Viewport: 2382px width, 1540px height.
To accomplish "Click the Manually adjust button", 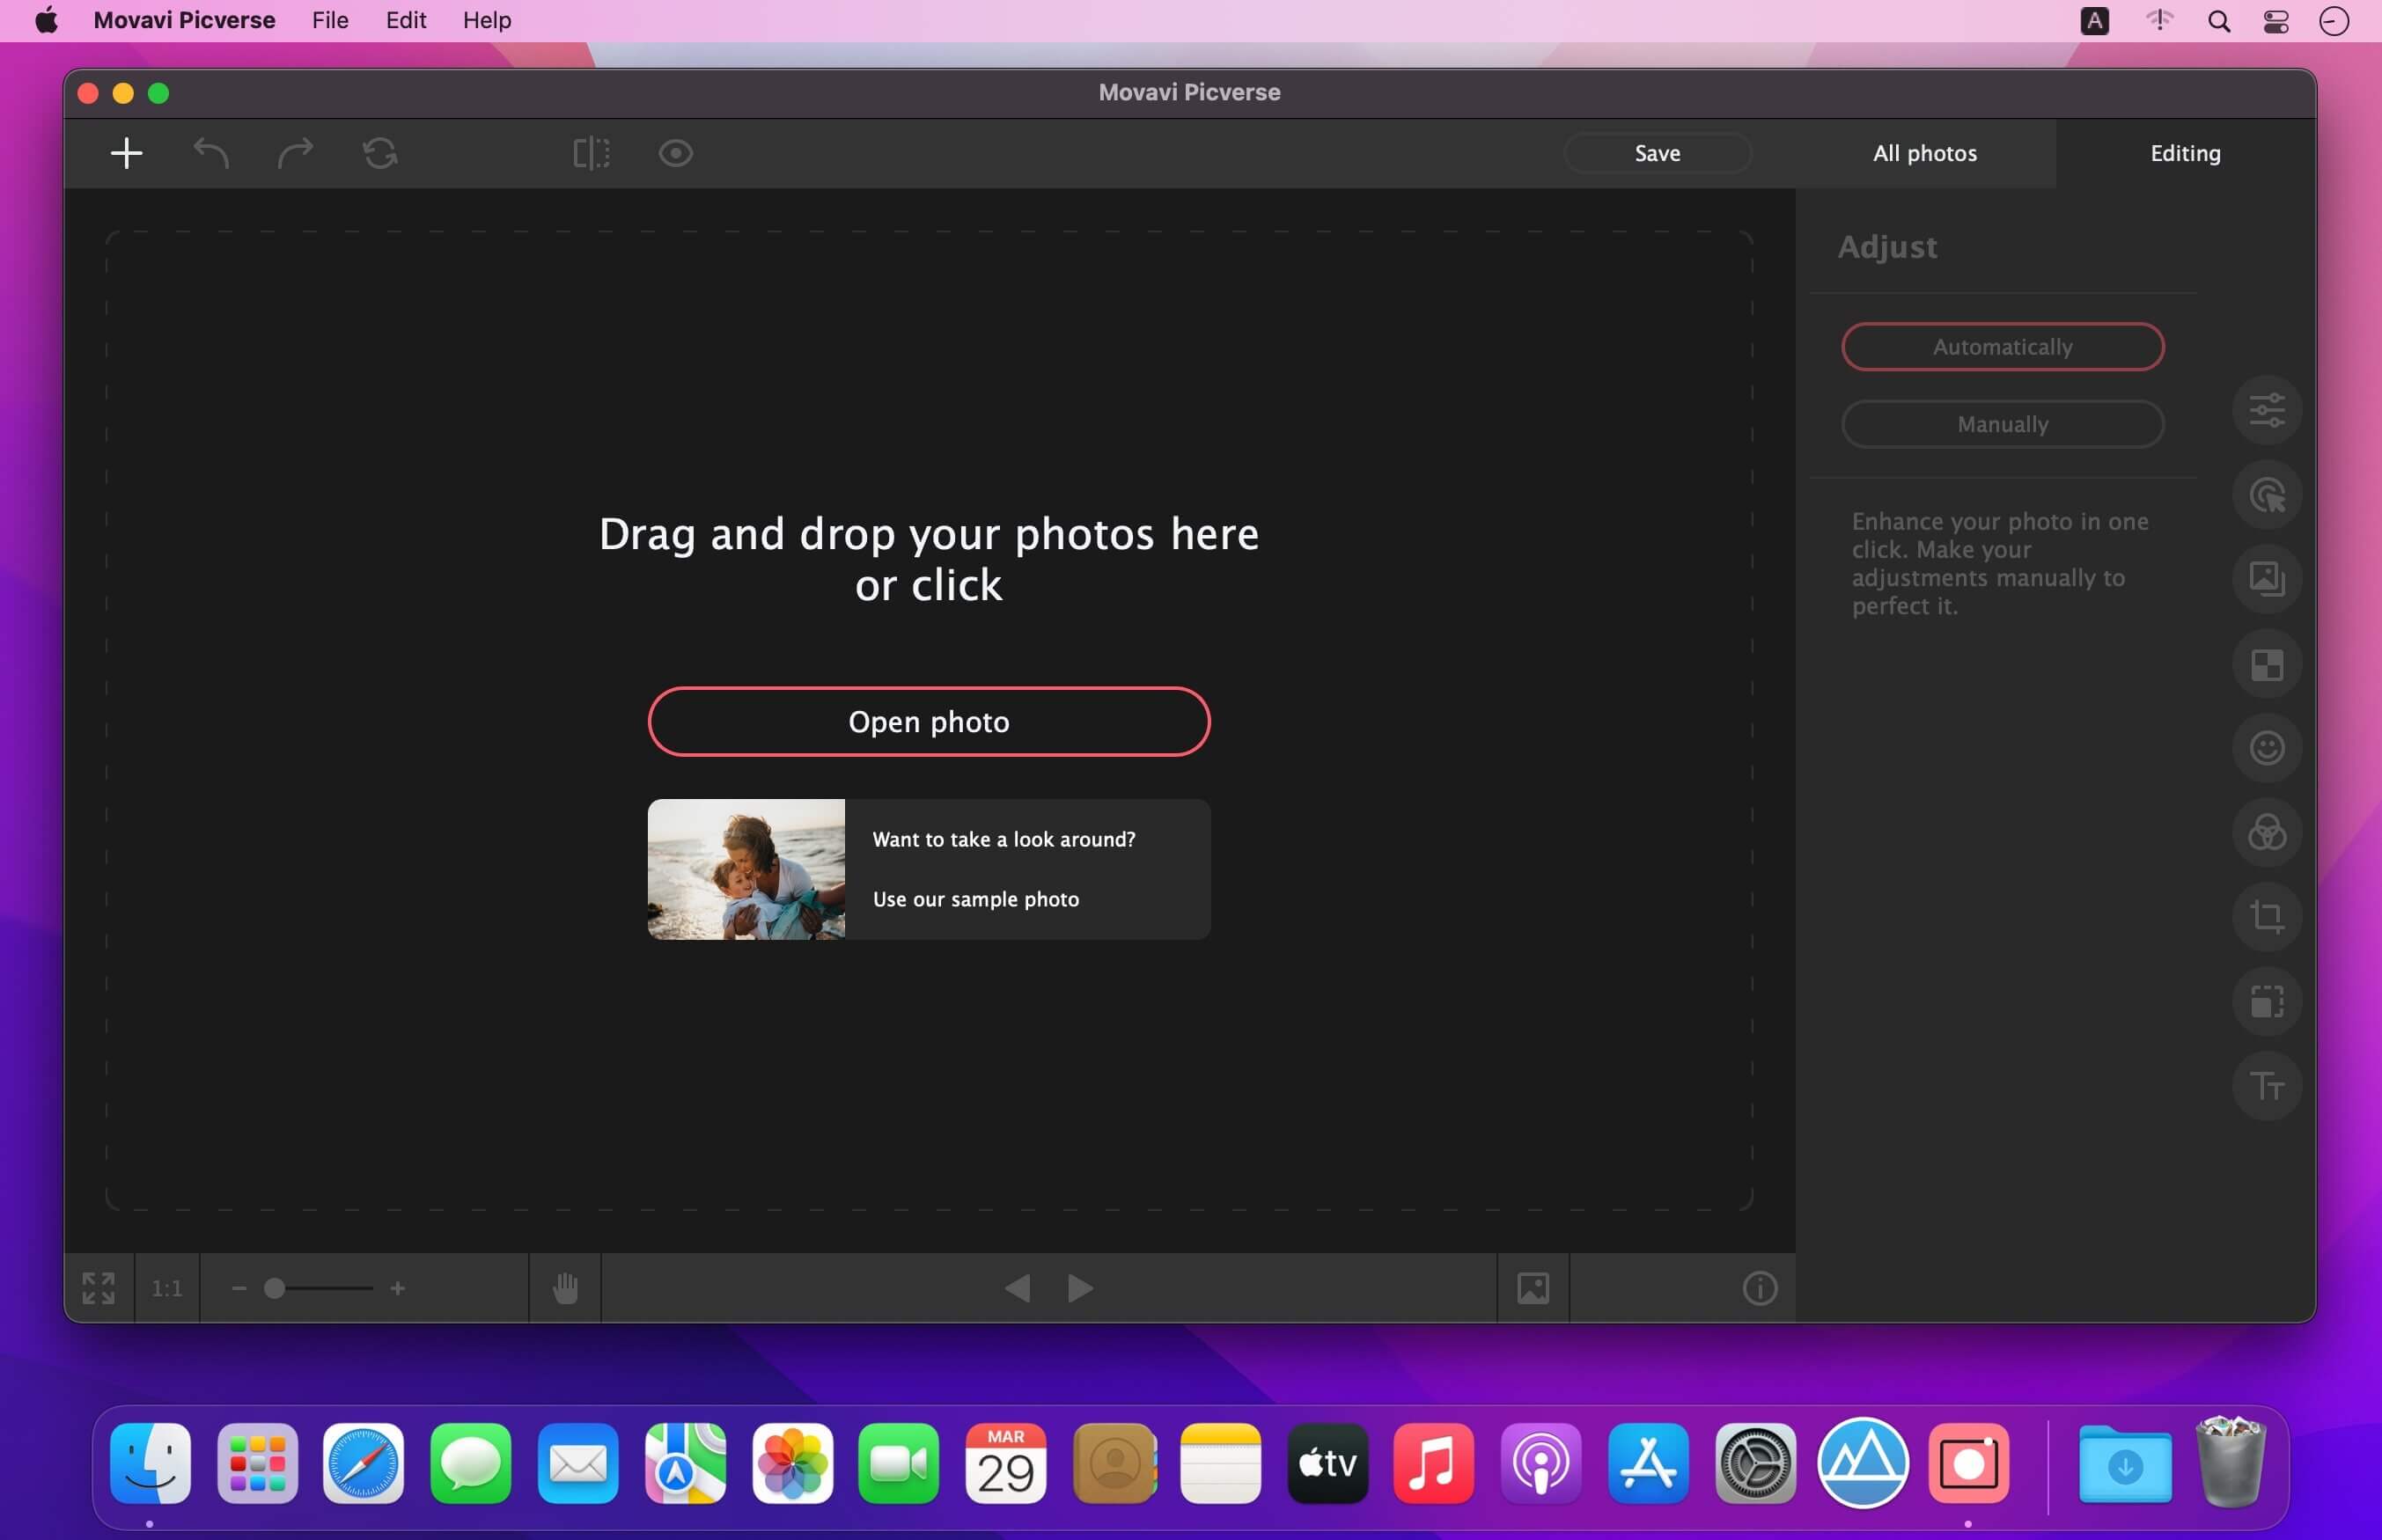I will 2002,424.
